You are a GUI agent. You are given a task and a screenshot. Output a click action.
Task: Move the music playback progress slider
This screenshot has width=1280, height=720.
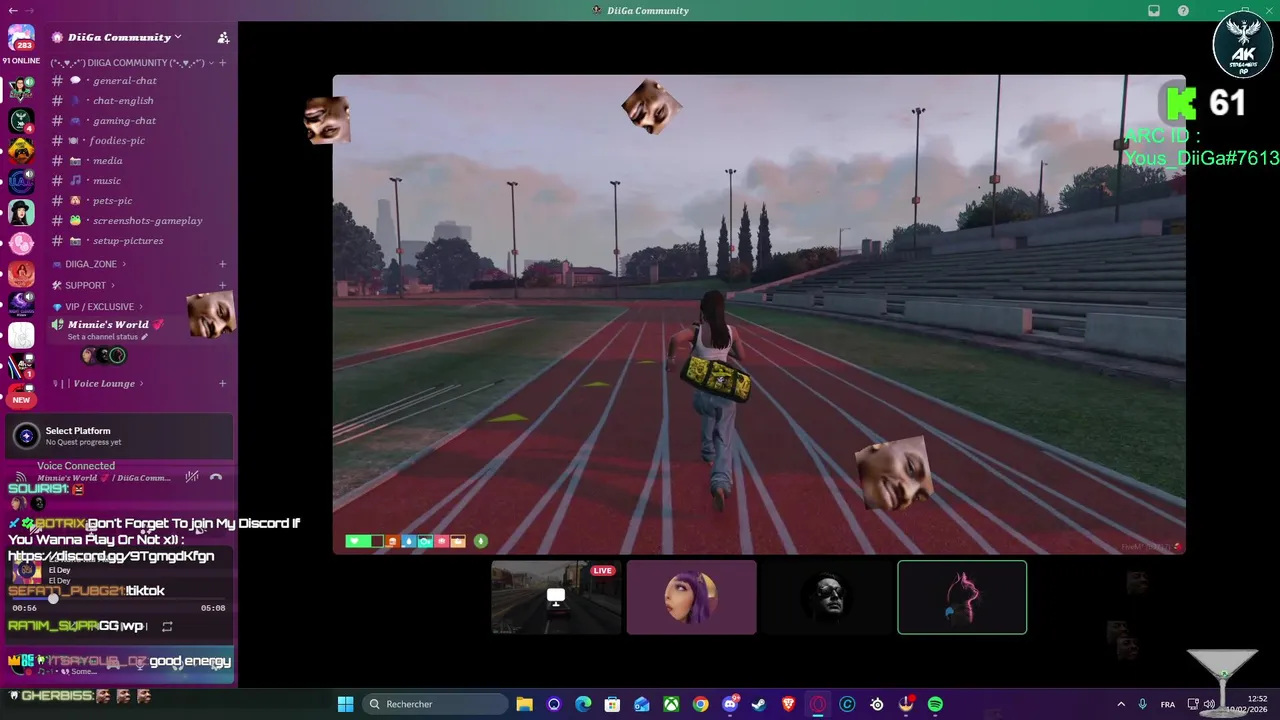click(54, 598)
